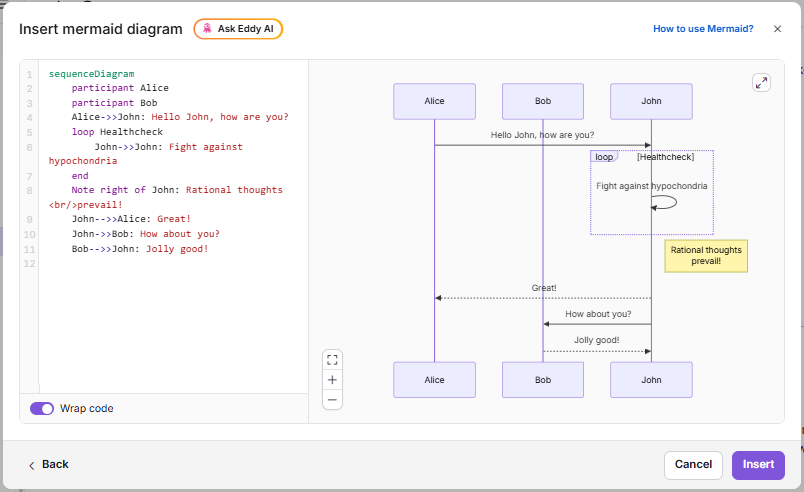Click the 'John->>Bob: How about you?' code line

pos(146,234)
